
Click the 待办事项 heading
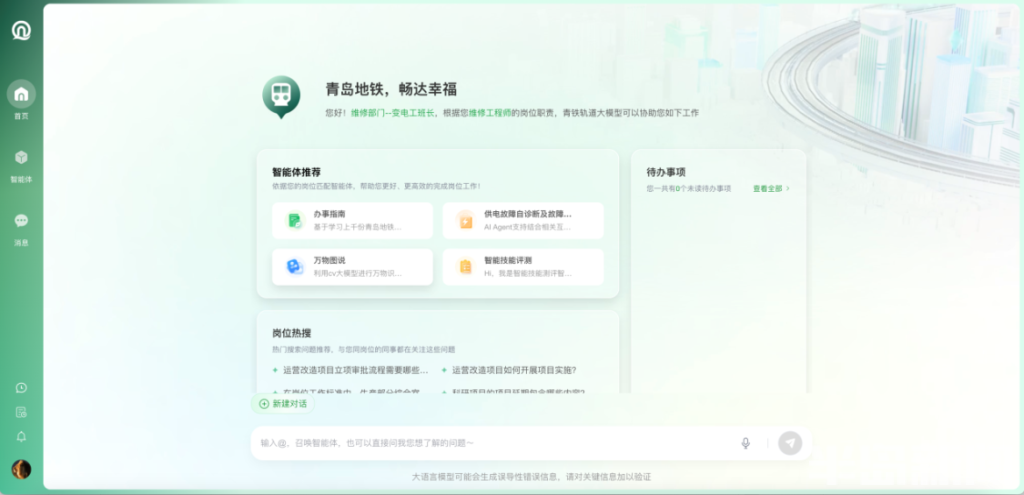[666, 172]
